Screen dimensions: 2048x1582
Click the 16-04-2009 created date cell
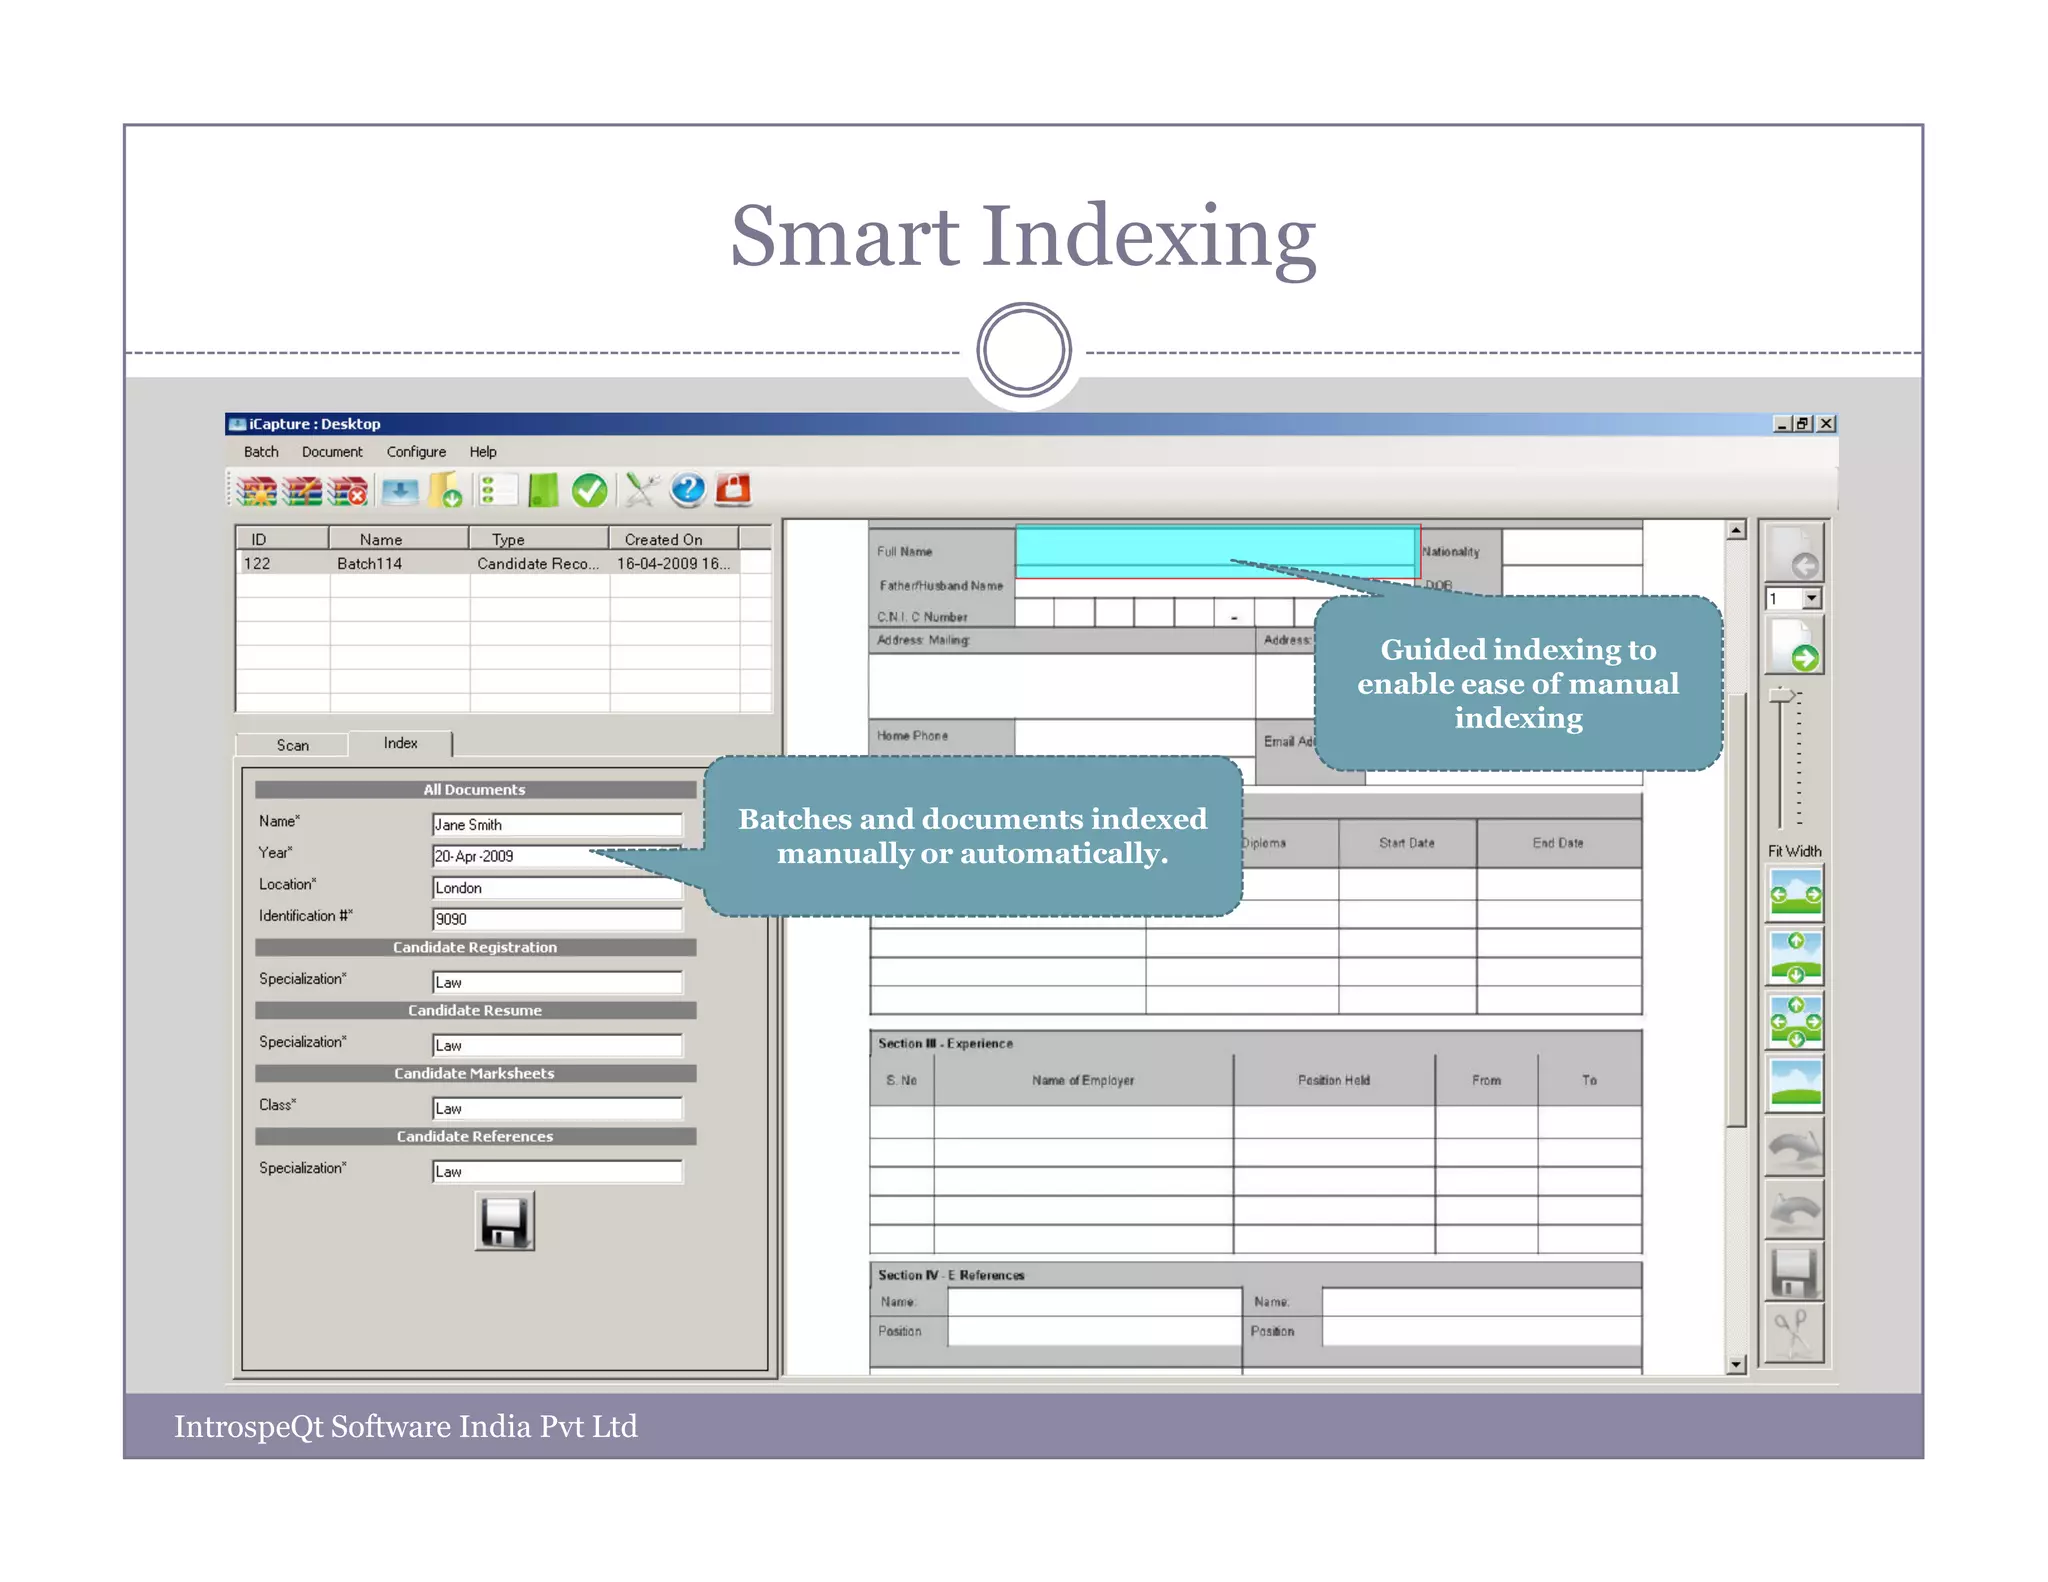673,563
